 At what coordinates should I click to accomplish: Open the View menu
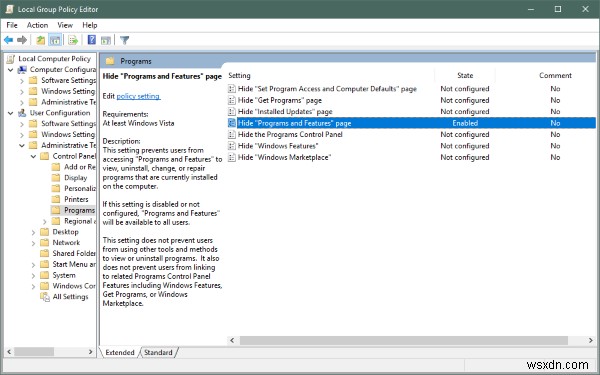[65, 25]
